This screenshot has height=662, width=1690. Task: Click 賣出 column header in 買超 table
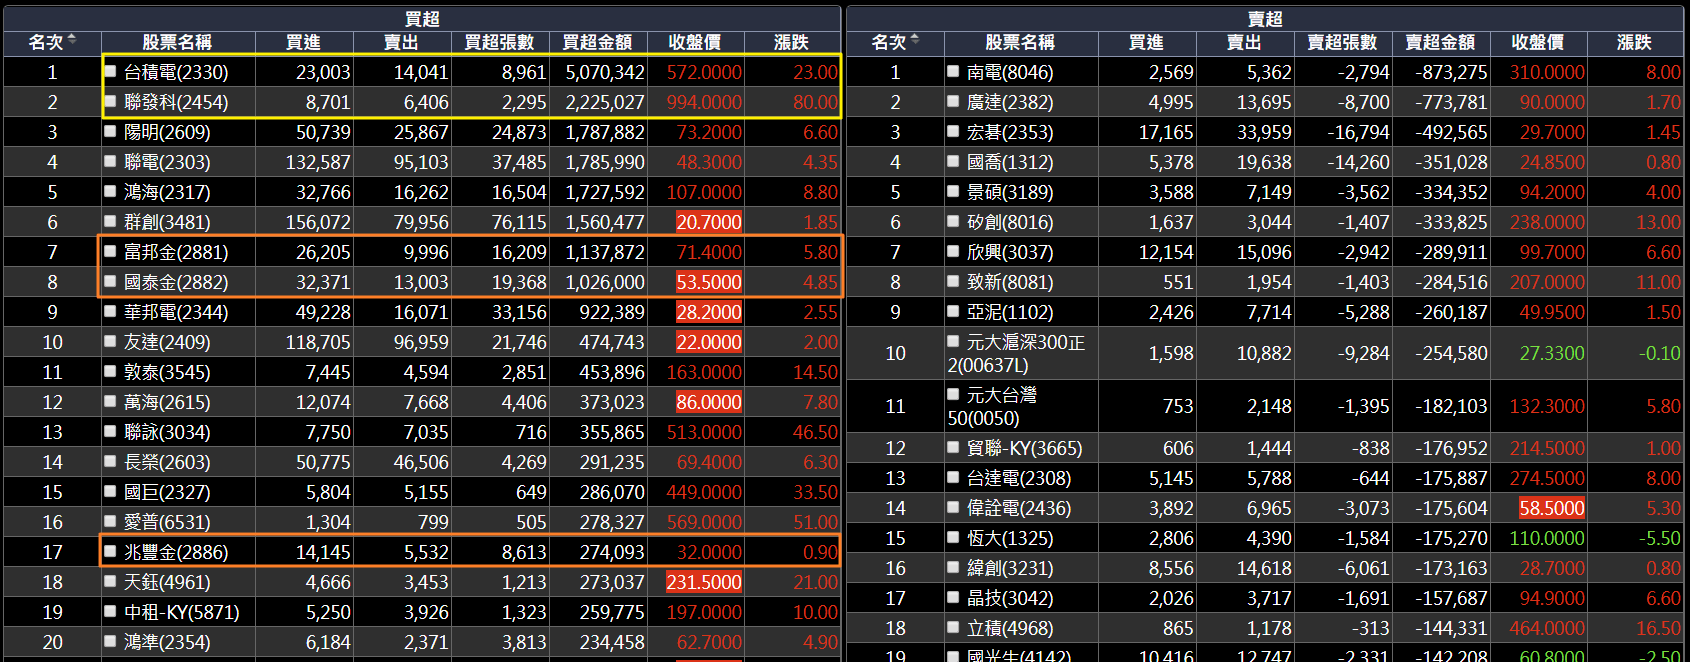[x=401, y=42]
